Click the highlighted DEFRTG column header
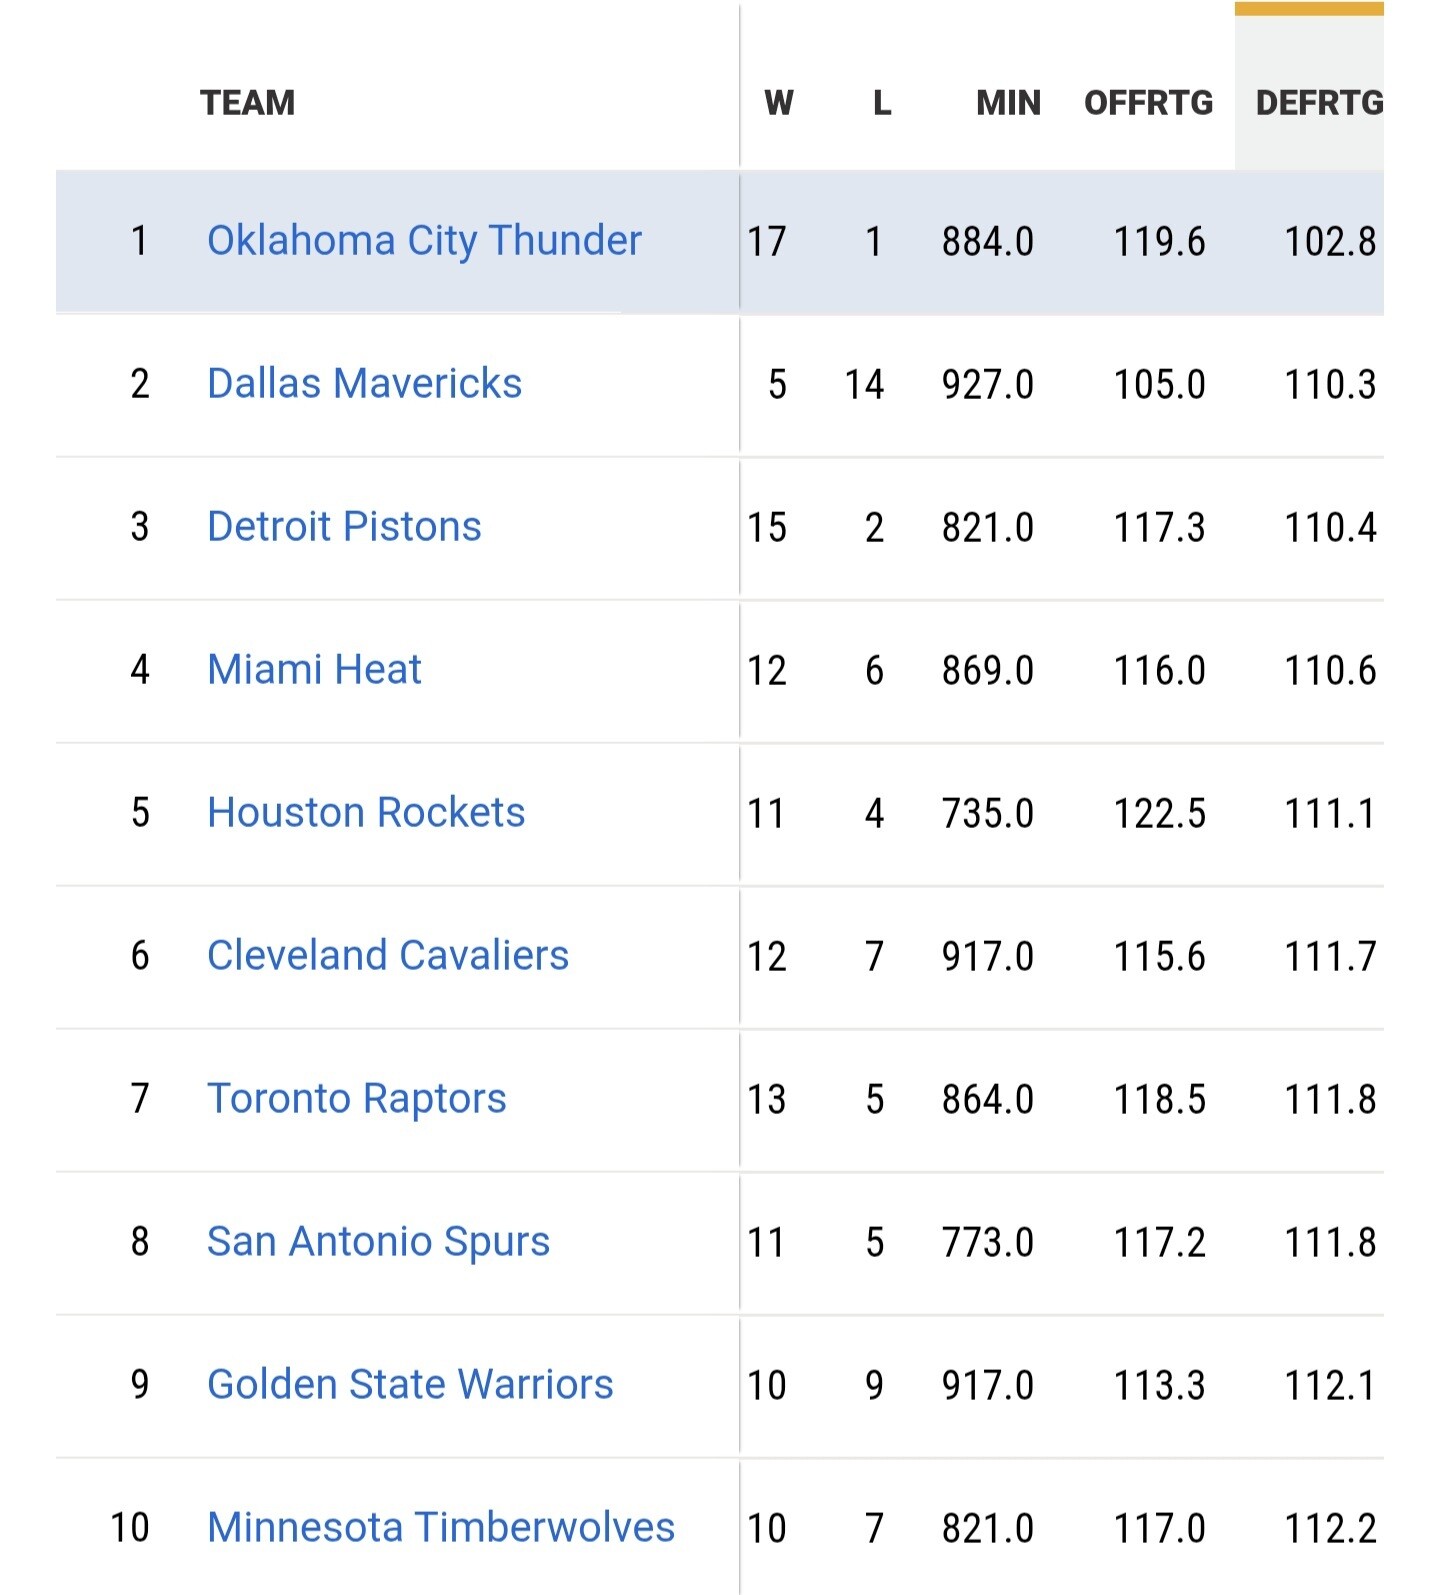The image size is (1440, 1595). 1318,103
